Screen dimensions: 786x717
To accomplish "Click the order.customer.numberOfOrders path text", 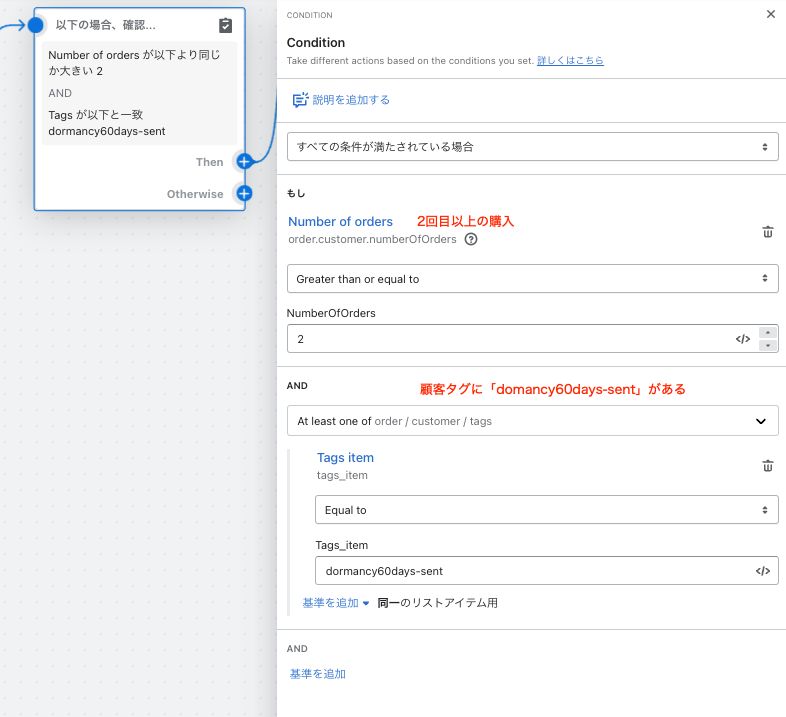I will pos(372,239).
